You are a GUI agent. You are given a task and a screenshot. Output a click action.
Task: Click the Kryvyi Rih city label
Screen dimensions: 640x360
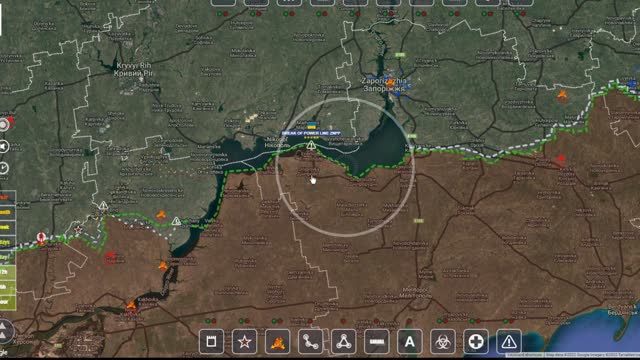tap(133, 69)
